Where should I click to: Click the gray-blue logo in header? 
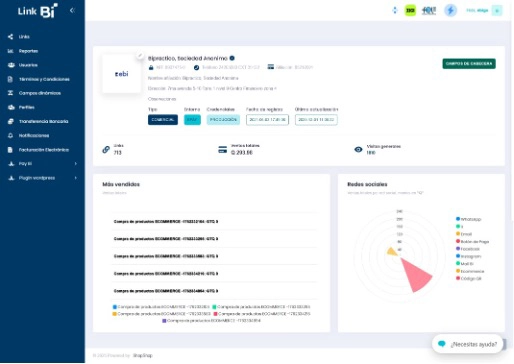429,10
